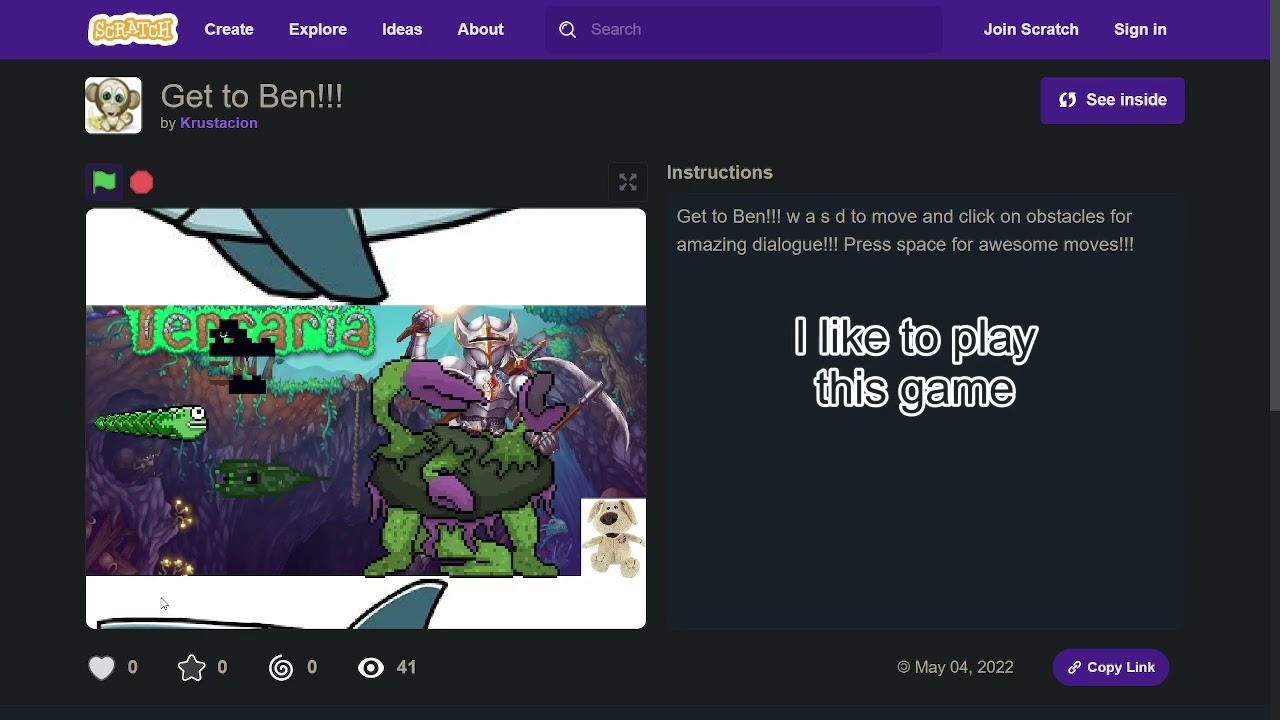This screenshot has width=1280, height=720.
Task: Start the project with the green flag
Action: (104, 182)
